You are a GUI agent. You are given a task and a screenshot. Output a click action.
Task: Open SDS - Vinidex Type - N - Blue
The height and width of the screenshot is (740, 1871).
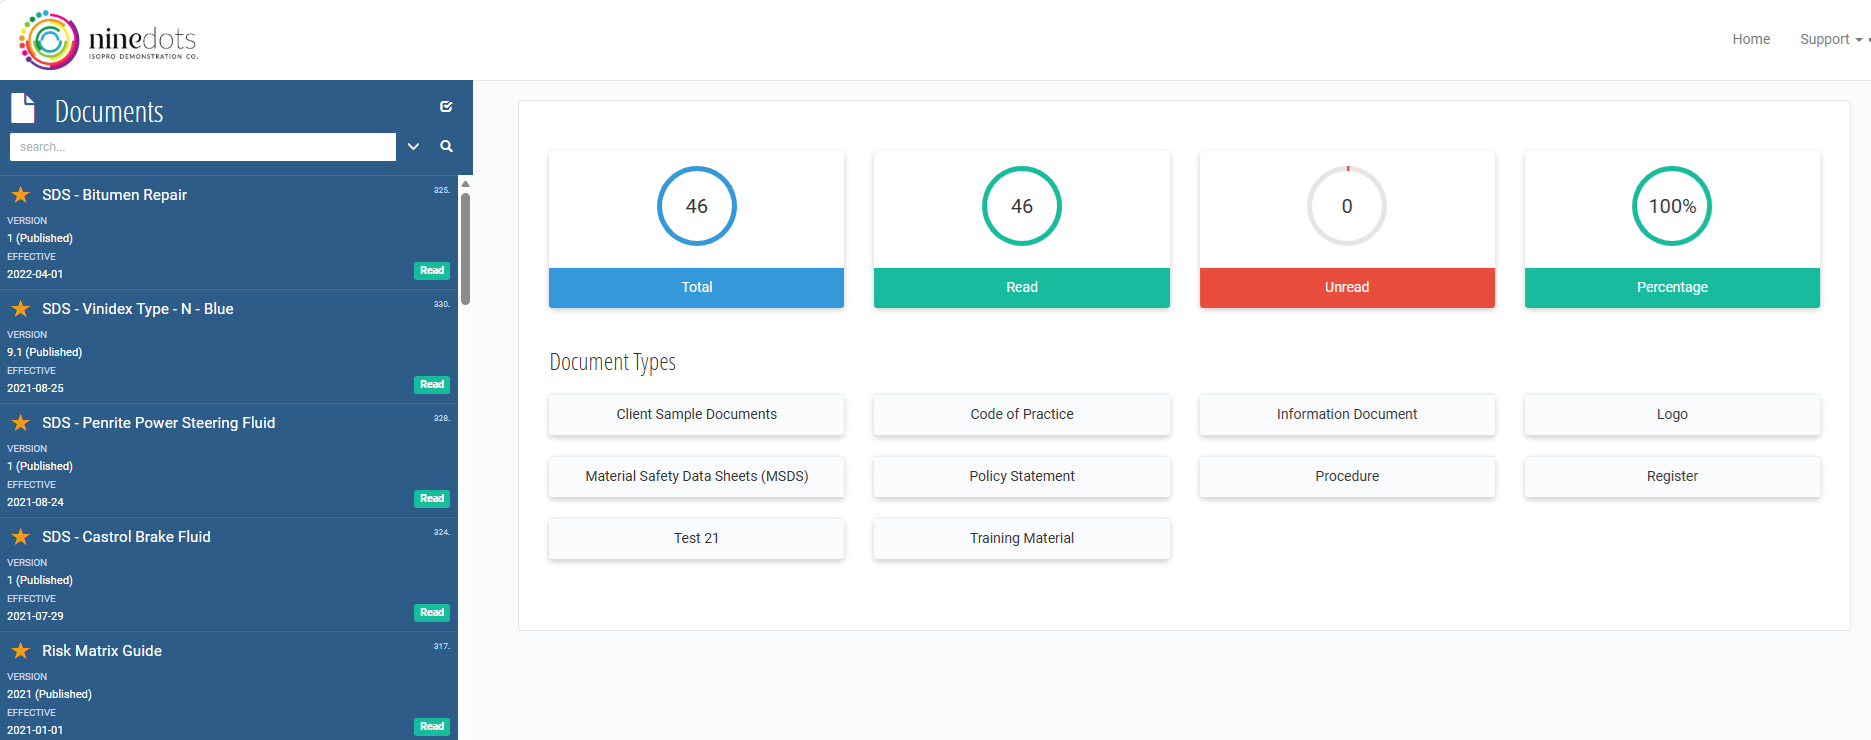click(x=138, y=309)
